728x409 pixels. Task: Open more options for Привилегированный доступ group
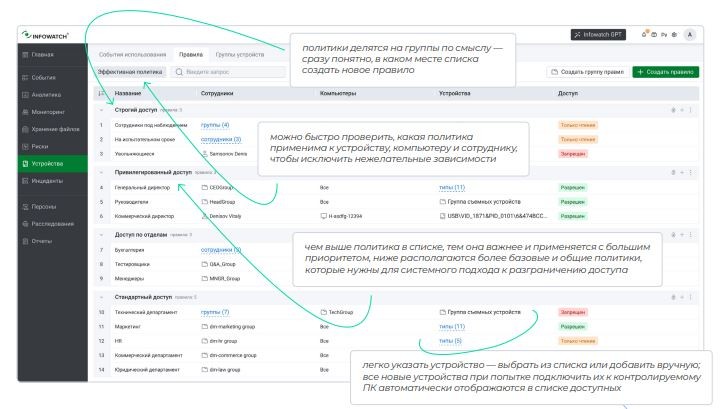click(x=690, y=172)
